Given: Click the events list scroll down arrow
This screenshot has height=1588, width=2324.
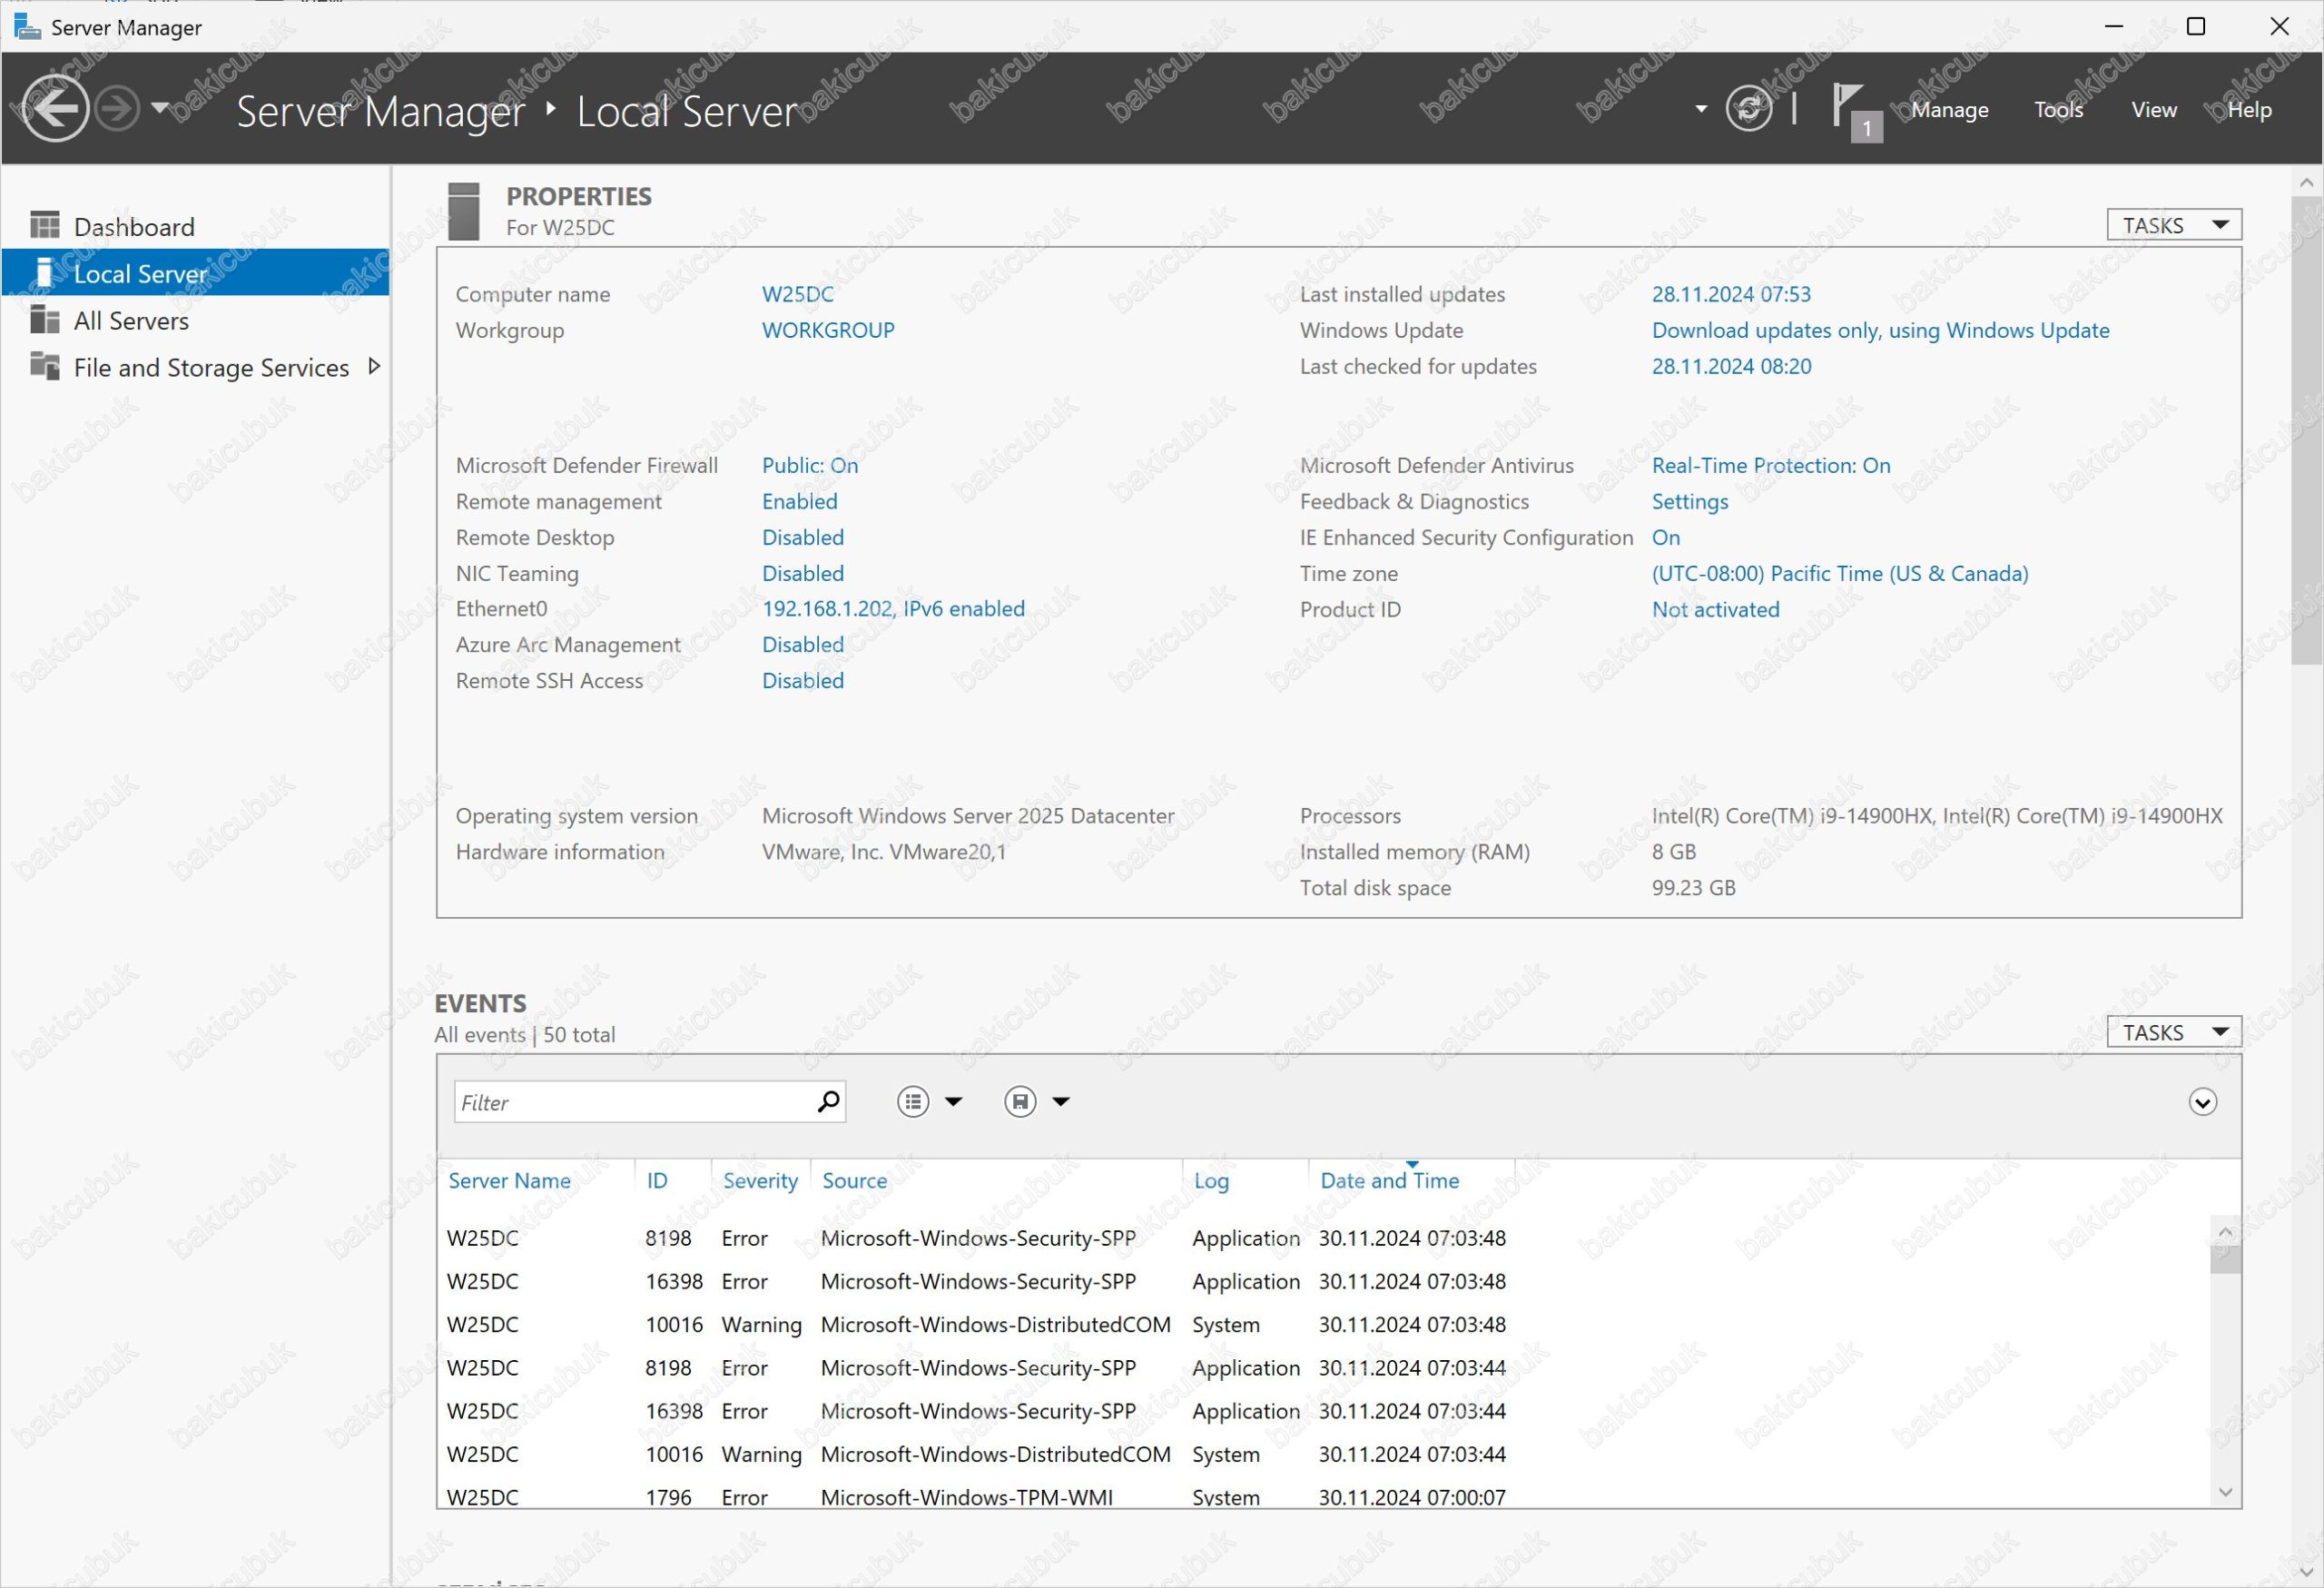Looking at the screenshot, I should point(2225,1492).
